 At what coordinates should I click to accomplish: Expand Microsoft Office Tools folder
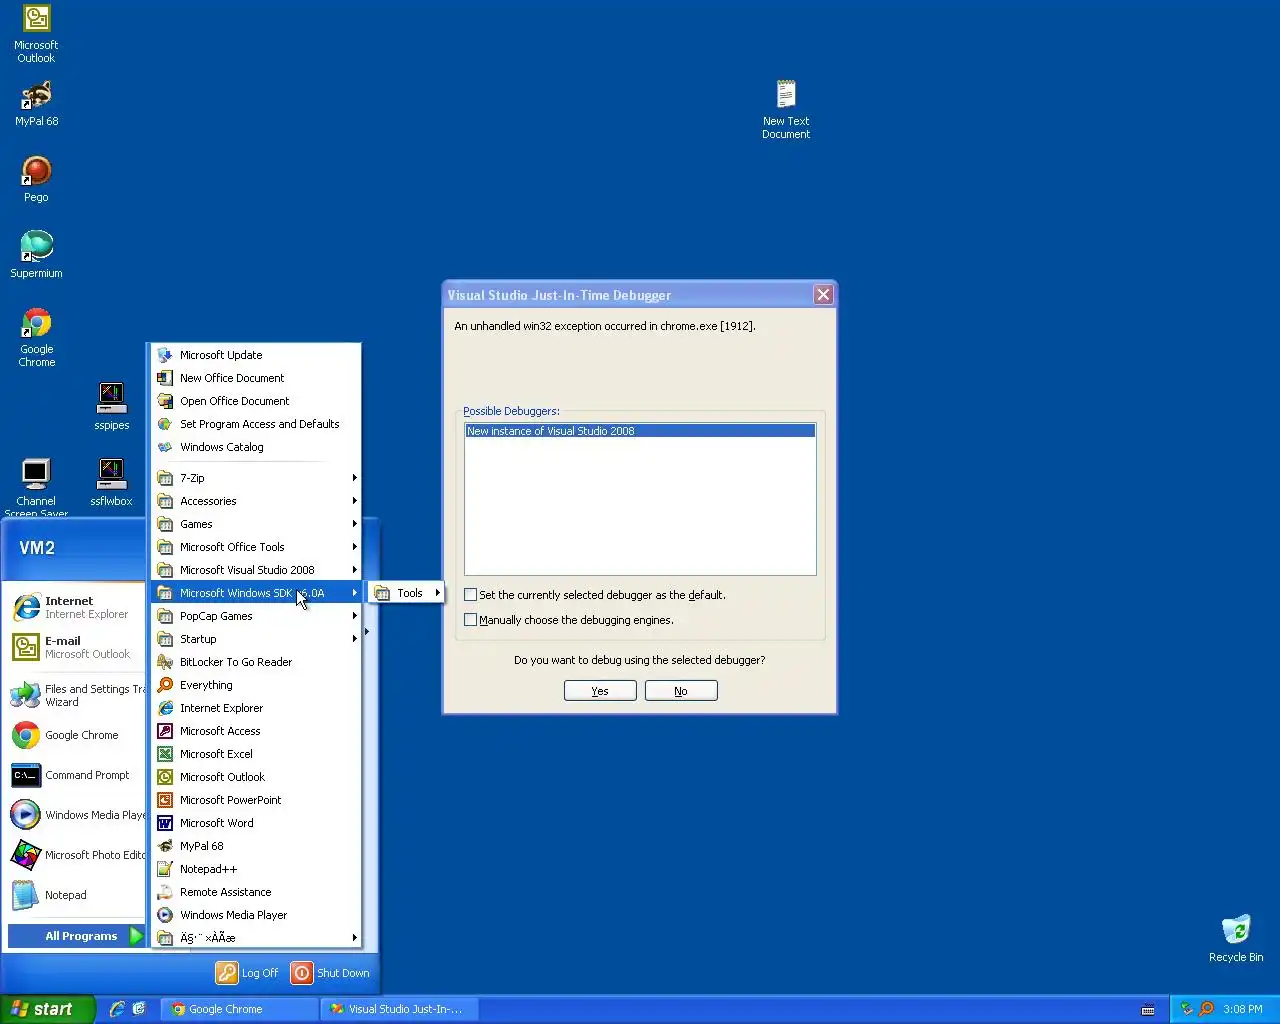pyautogui.click(x=255, y=547)
